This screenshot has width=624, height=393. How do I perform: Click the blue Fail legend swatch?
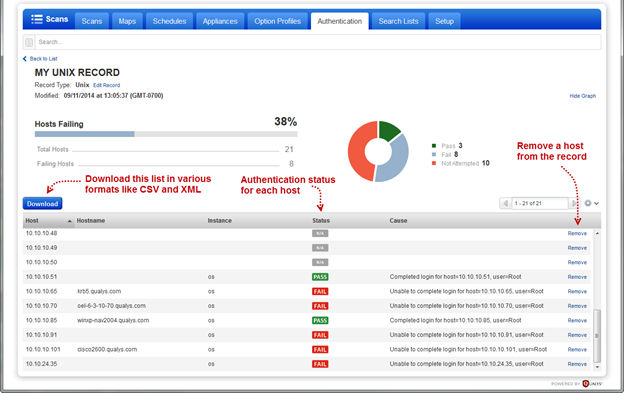point(434,154)
